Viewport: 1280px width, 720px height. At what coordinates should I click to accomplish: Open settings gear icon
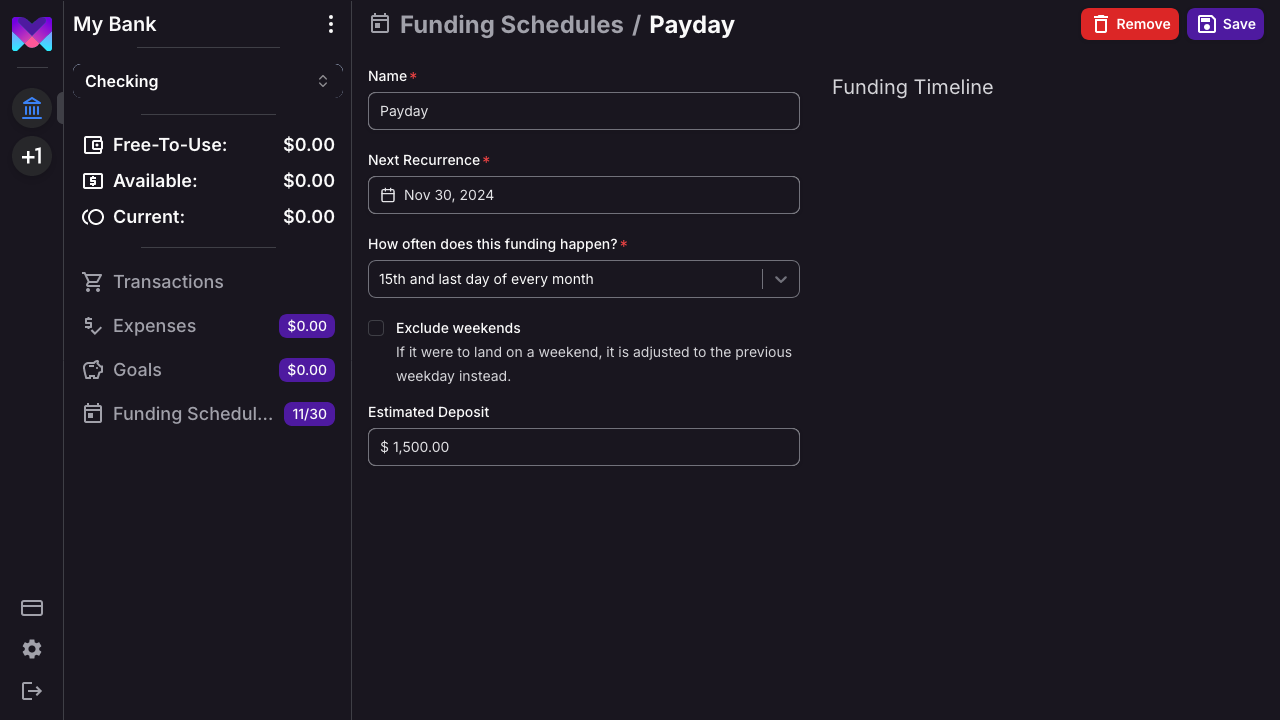pyautogui.click(x=32, y=649)
